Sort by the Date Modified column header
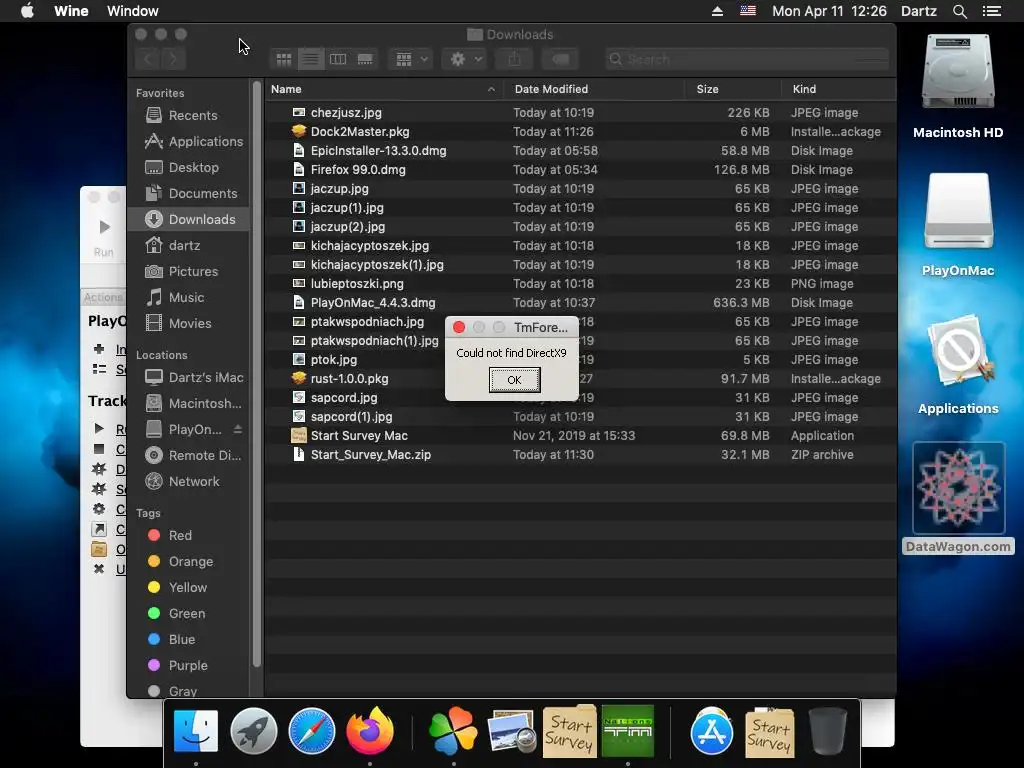The width and height of the screenshot is (1024, 768). [x=594, y=89]
